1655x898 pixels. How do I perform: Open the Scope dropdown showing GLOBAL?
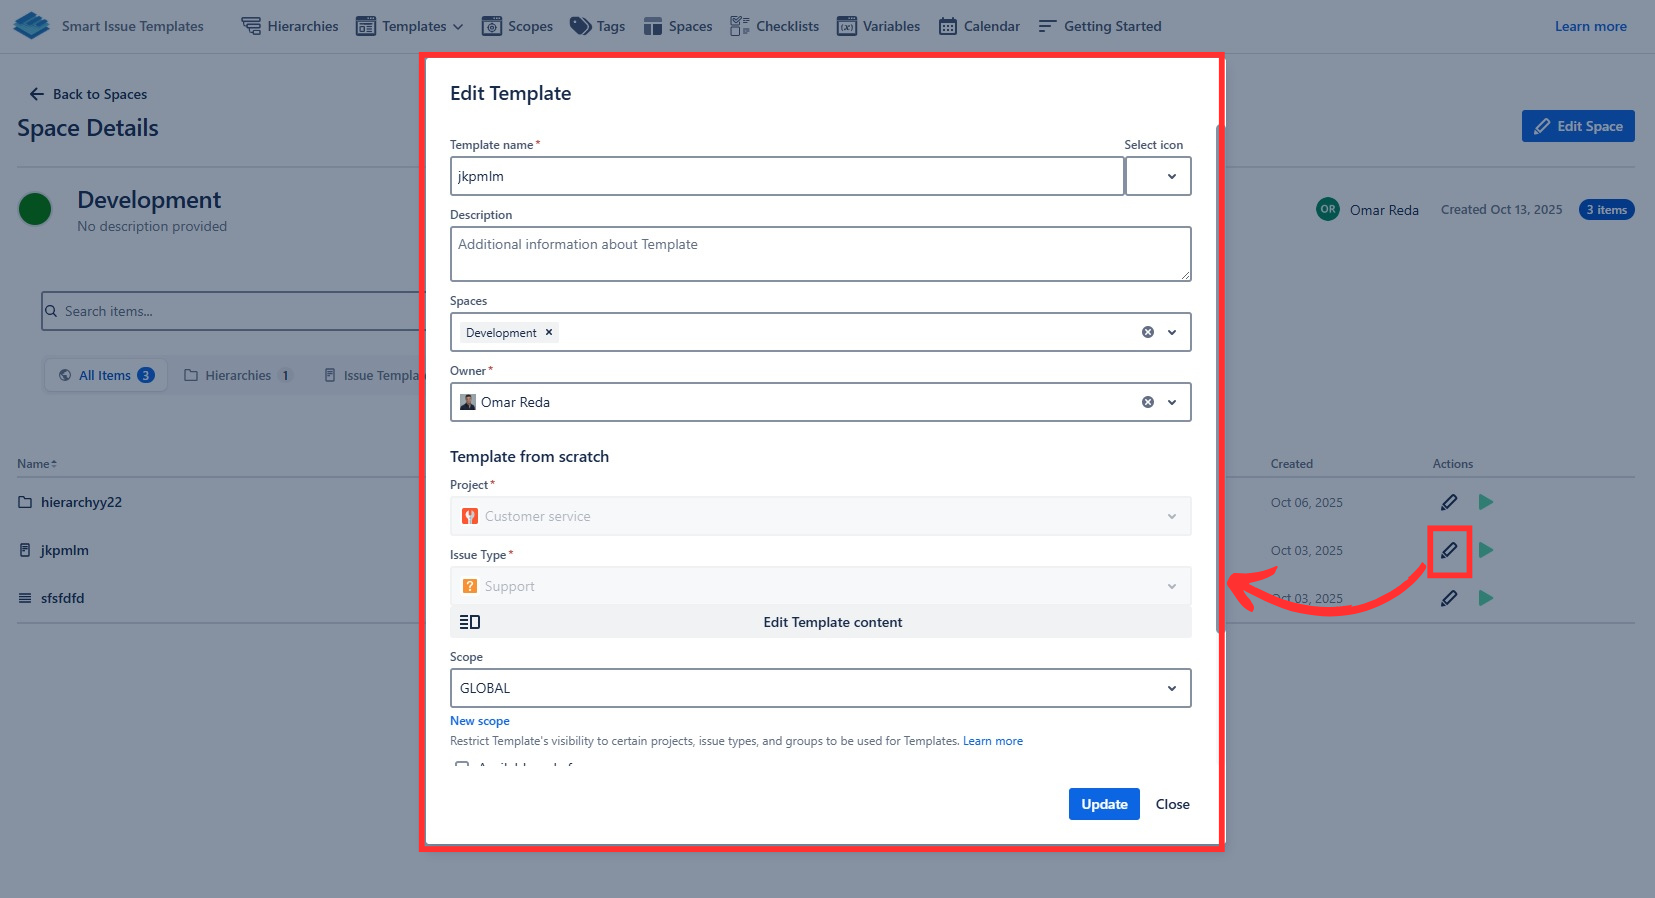click(820, 688)
